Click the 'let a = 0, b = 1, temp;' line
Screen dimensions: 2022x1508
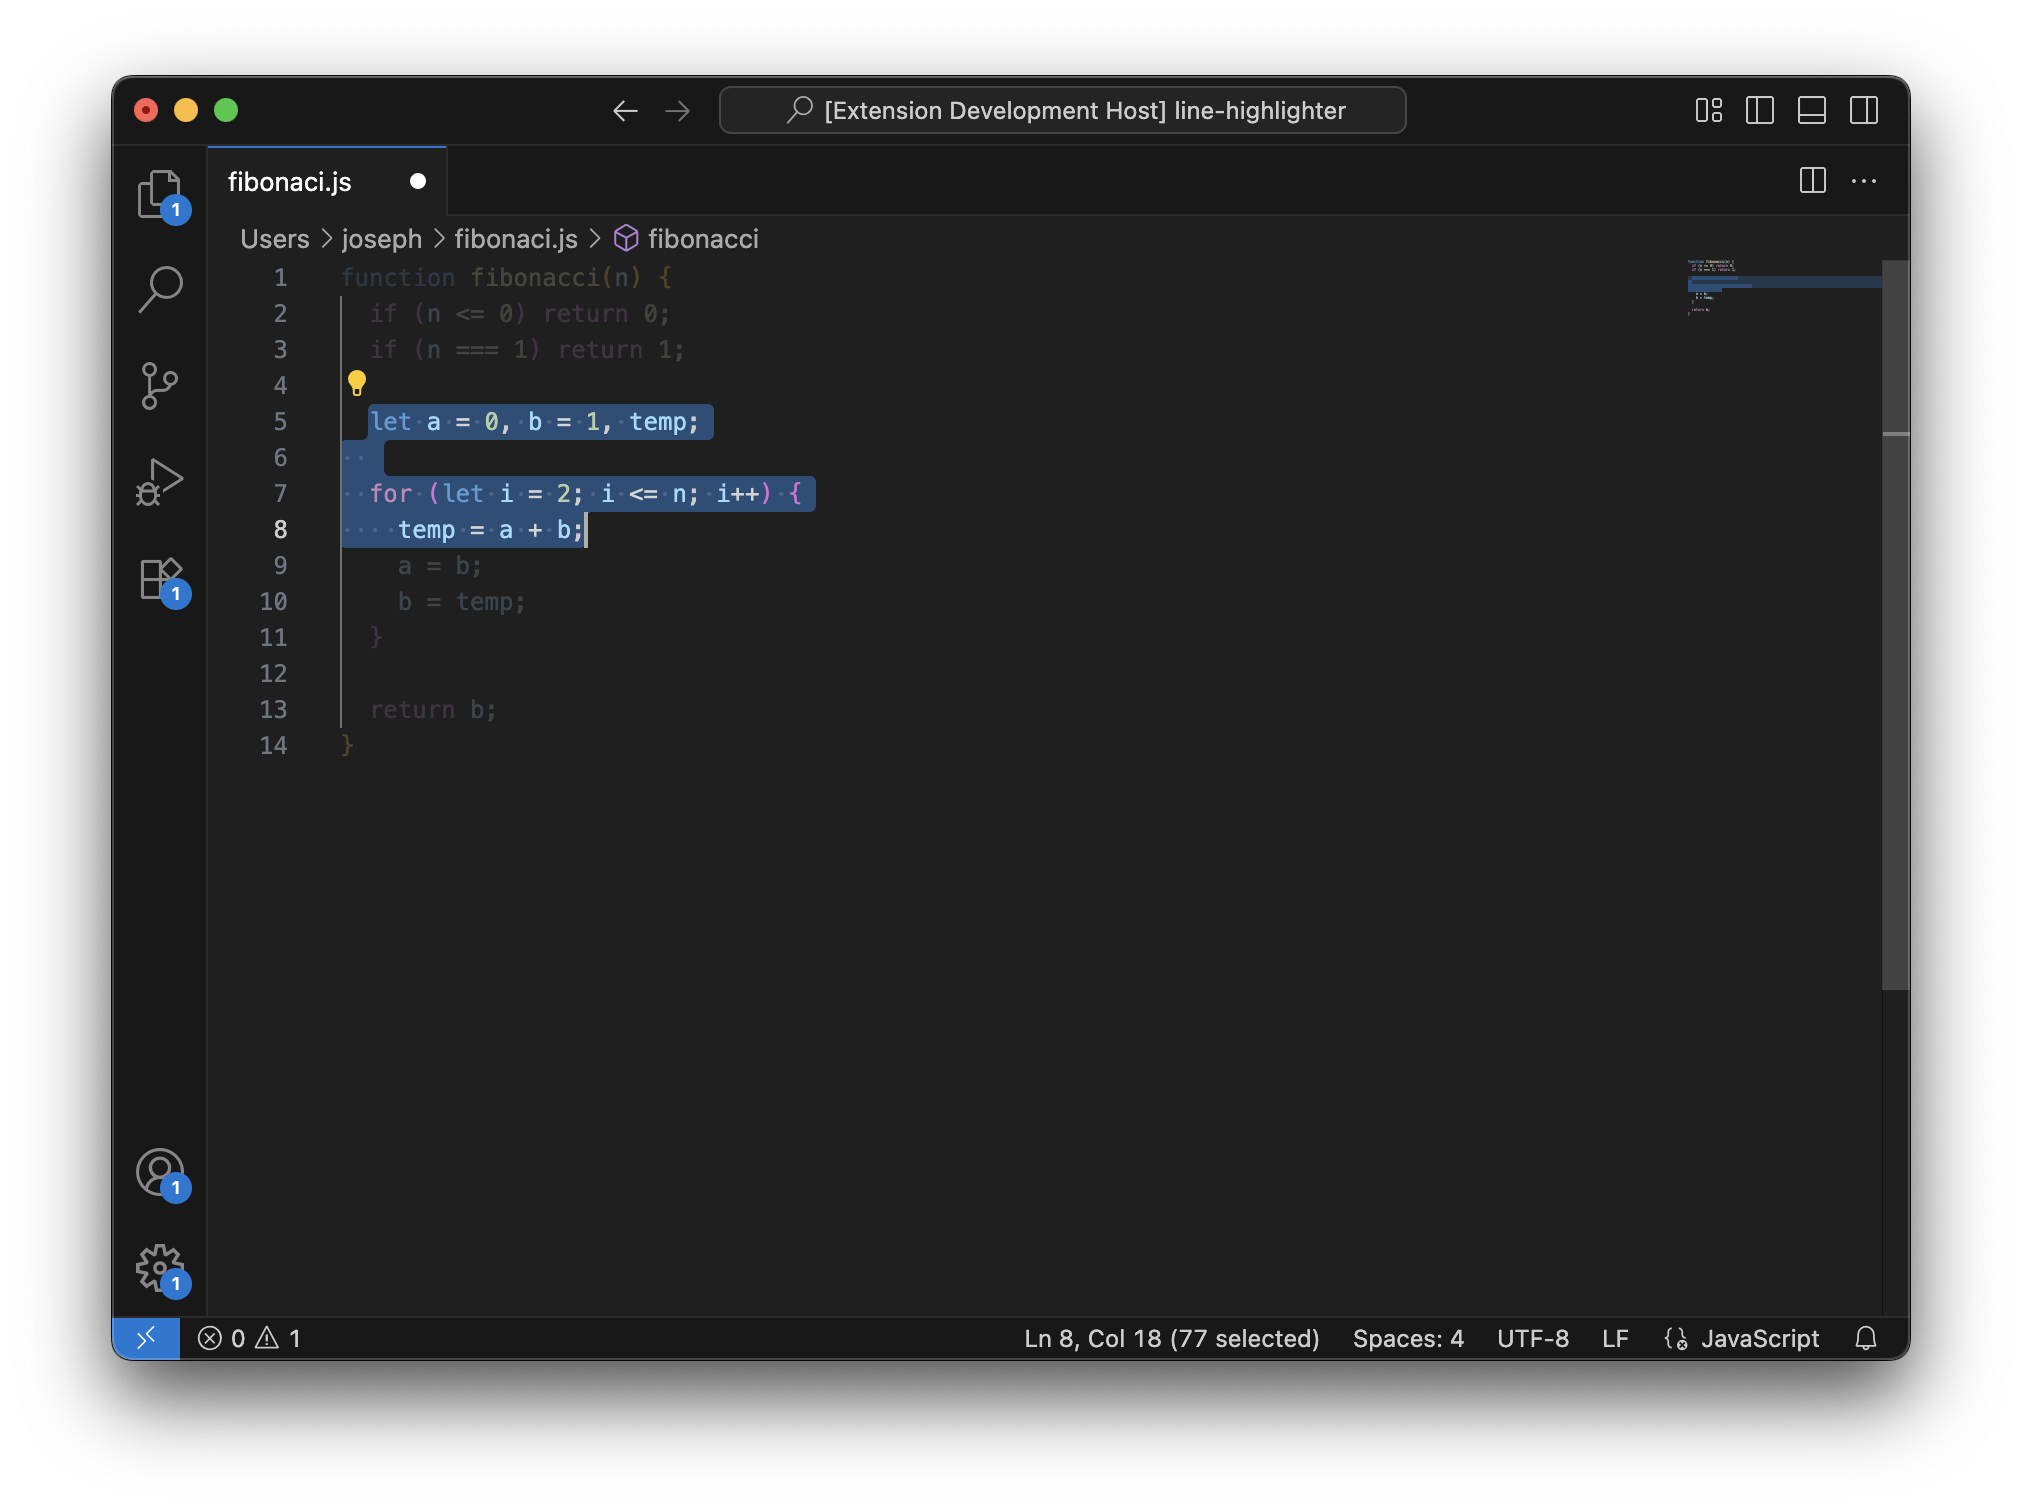point(534,422)
